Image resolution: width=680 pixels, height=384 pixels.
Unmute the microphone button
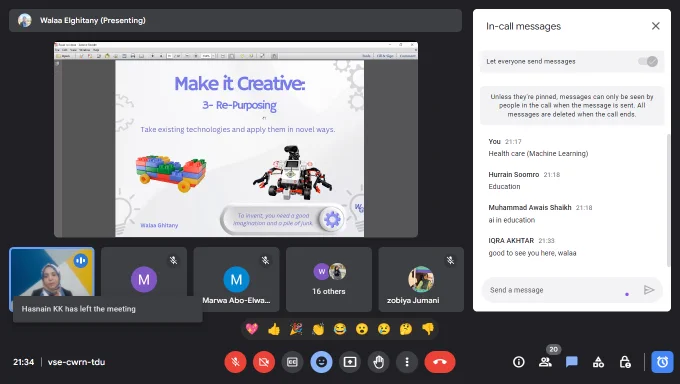coord(235,362)
